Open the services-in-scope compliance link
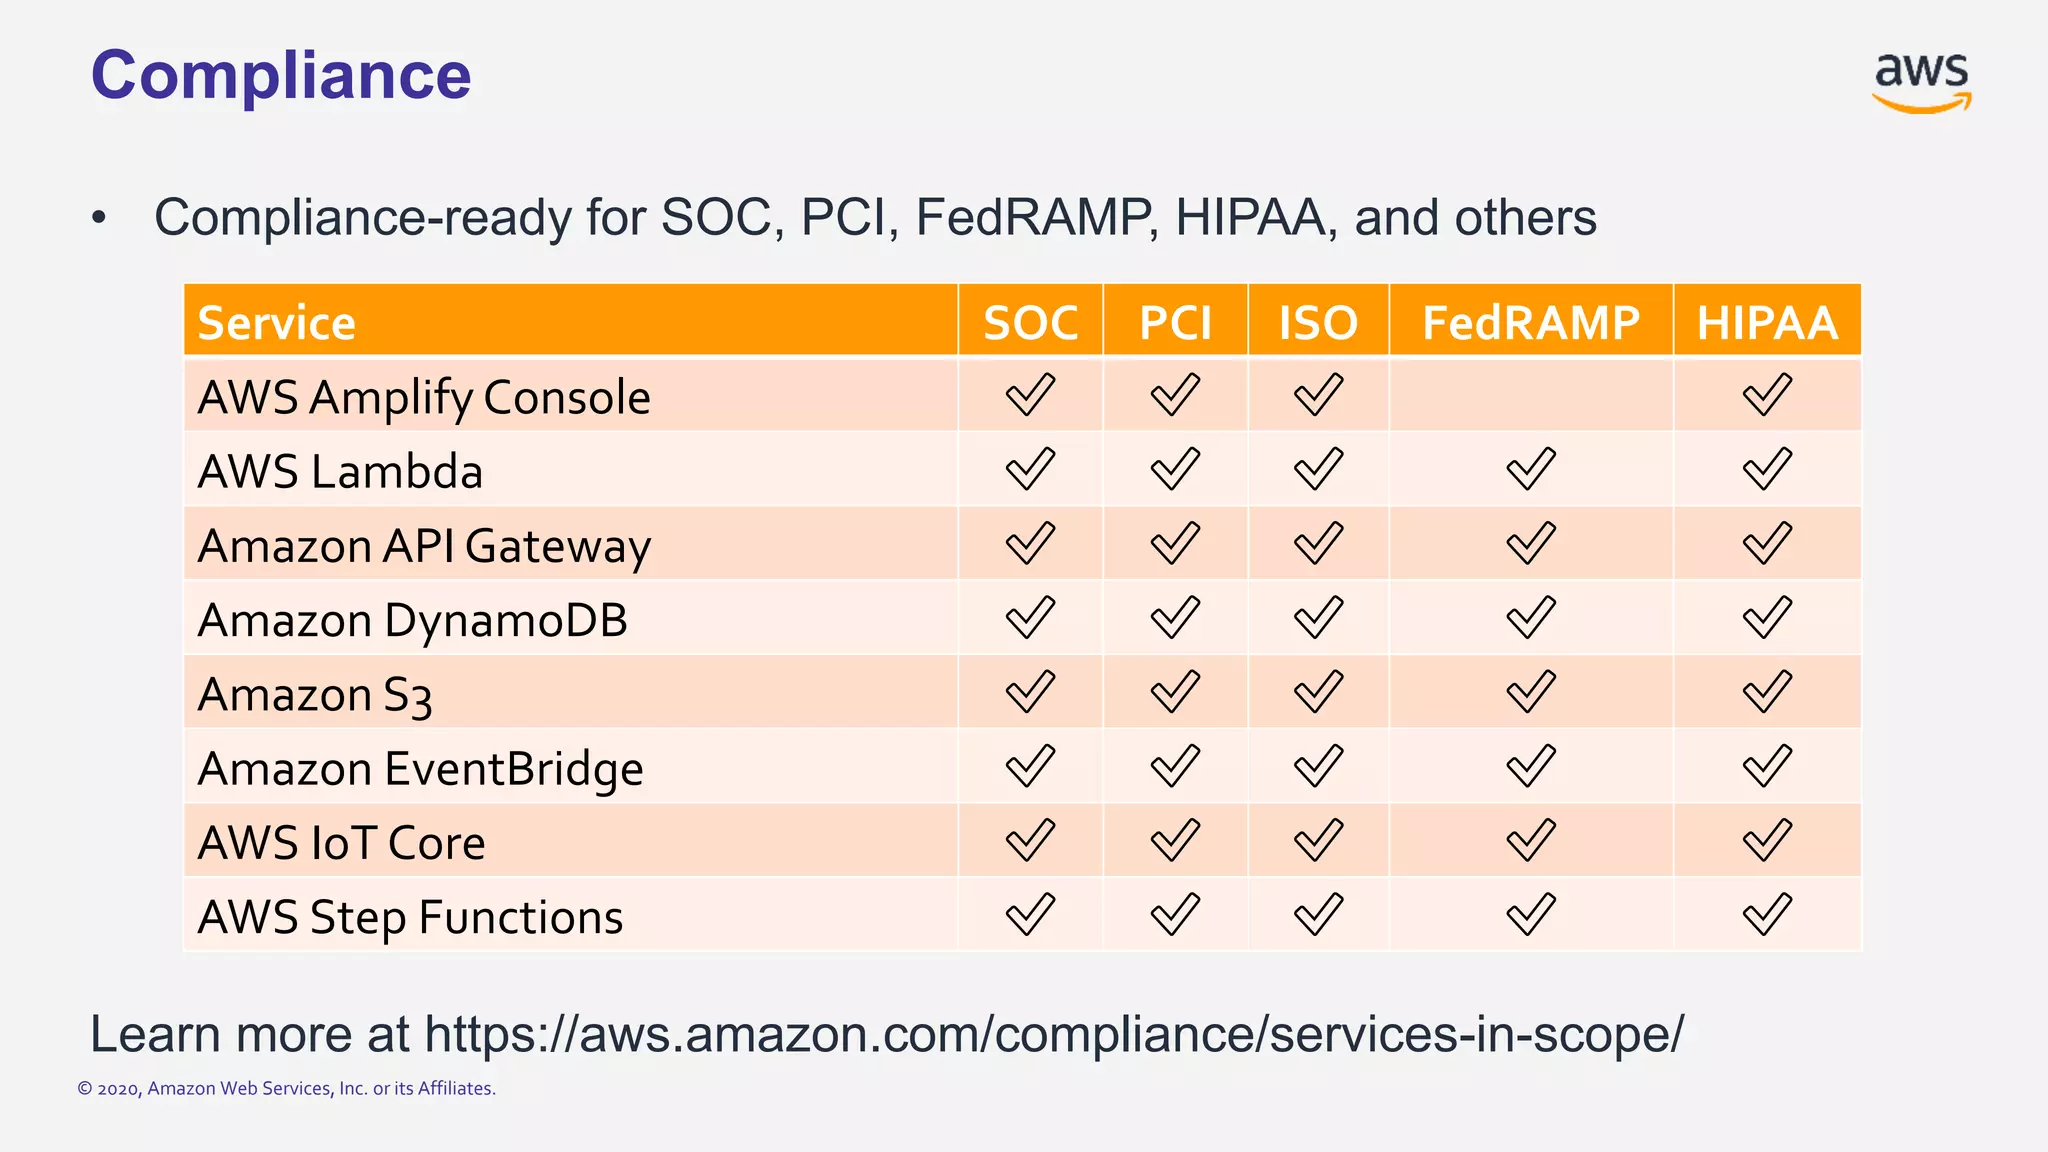This screenshot has height=1152, width=2048. pyautogui.click(x=1054, y=1034)
